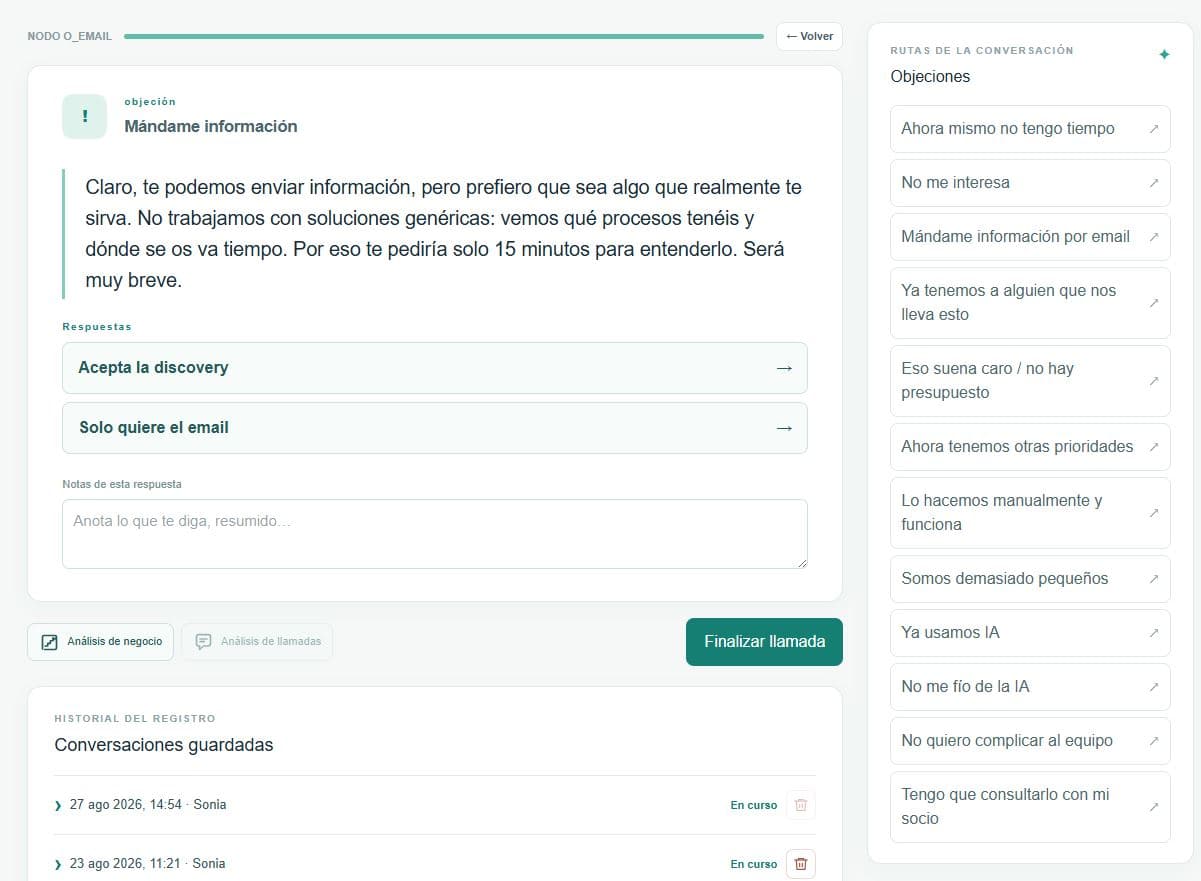Open Análisis de llamadas
1201x881 pixels.
[257, 642]
